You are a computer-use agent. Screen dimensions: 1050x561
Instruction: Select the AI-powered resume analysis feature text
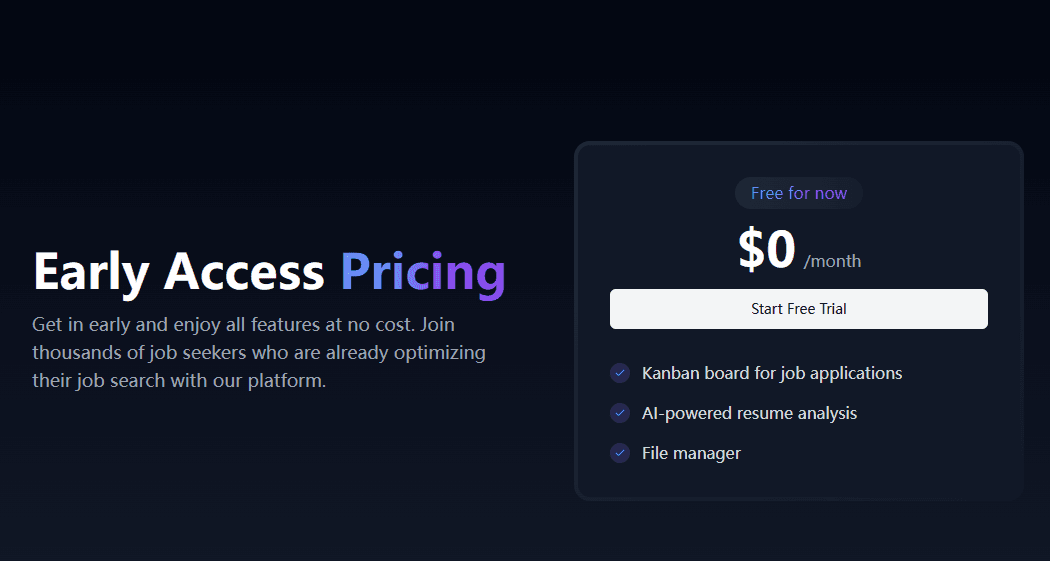pos(749,413)
